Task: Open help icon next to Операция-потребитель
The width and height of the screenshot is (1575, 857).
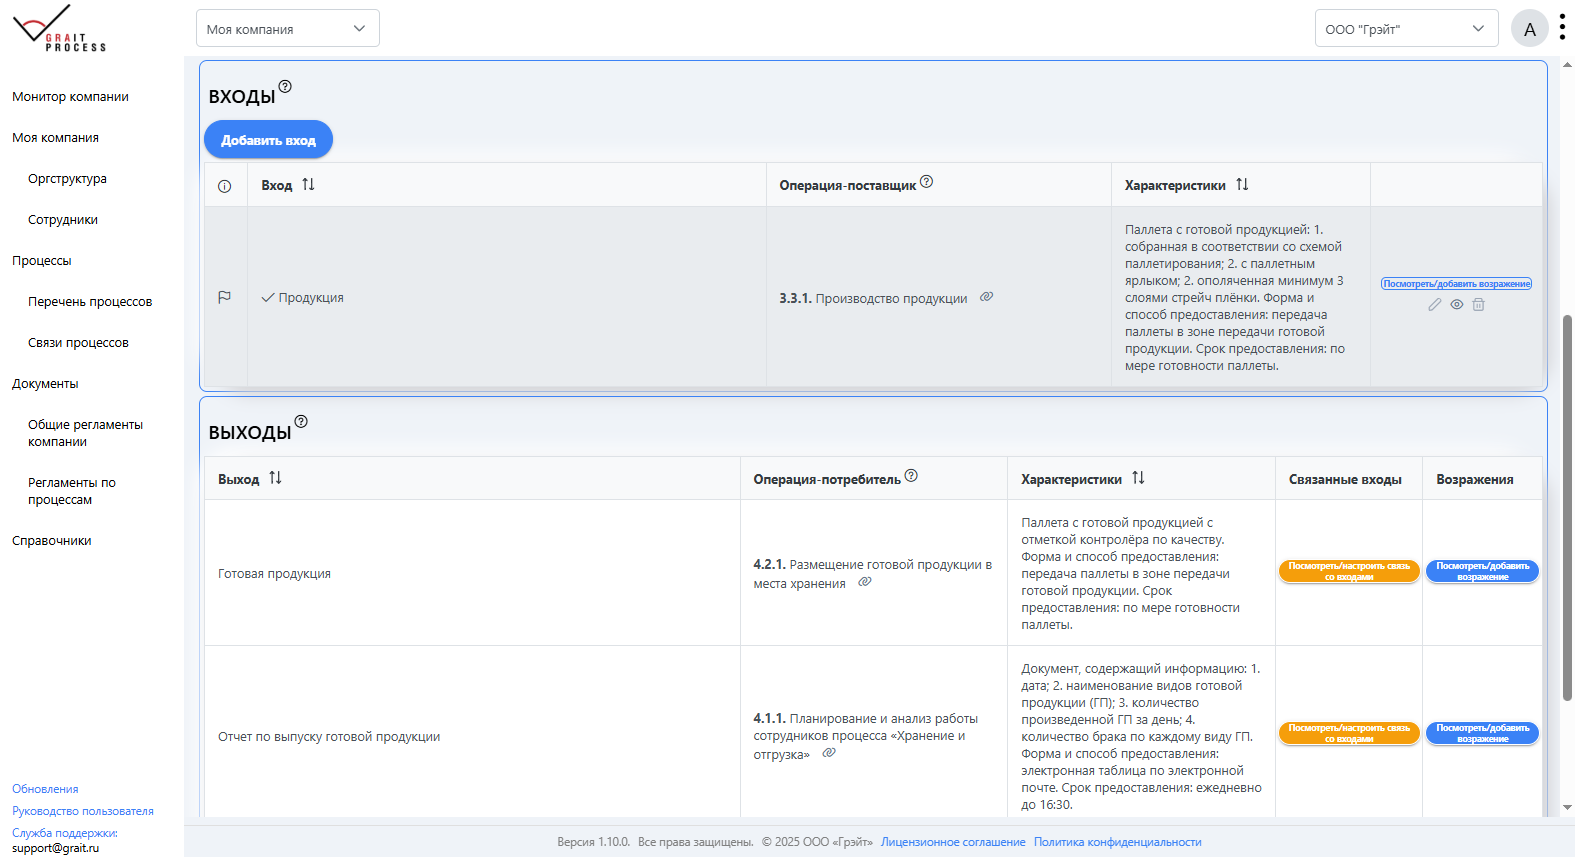Action: [911, 476]
